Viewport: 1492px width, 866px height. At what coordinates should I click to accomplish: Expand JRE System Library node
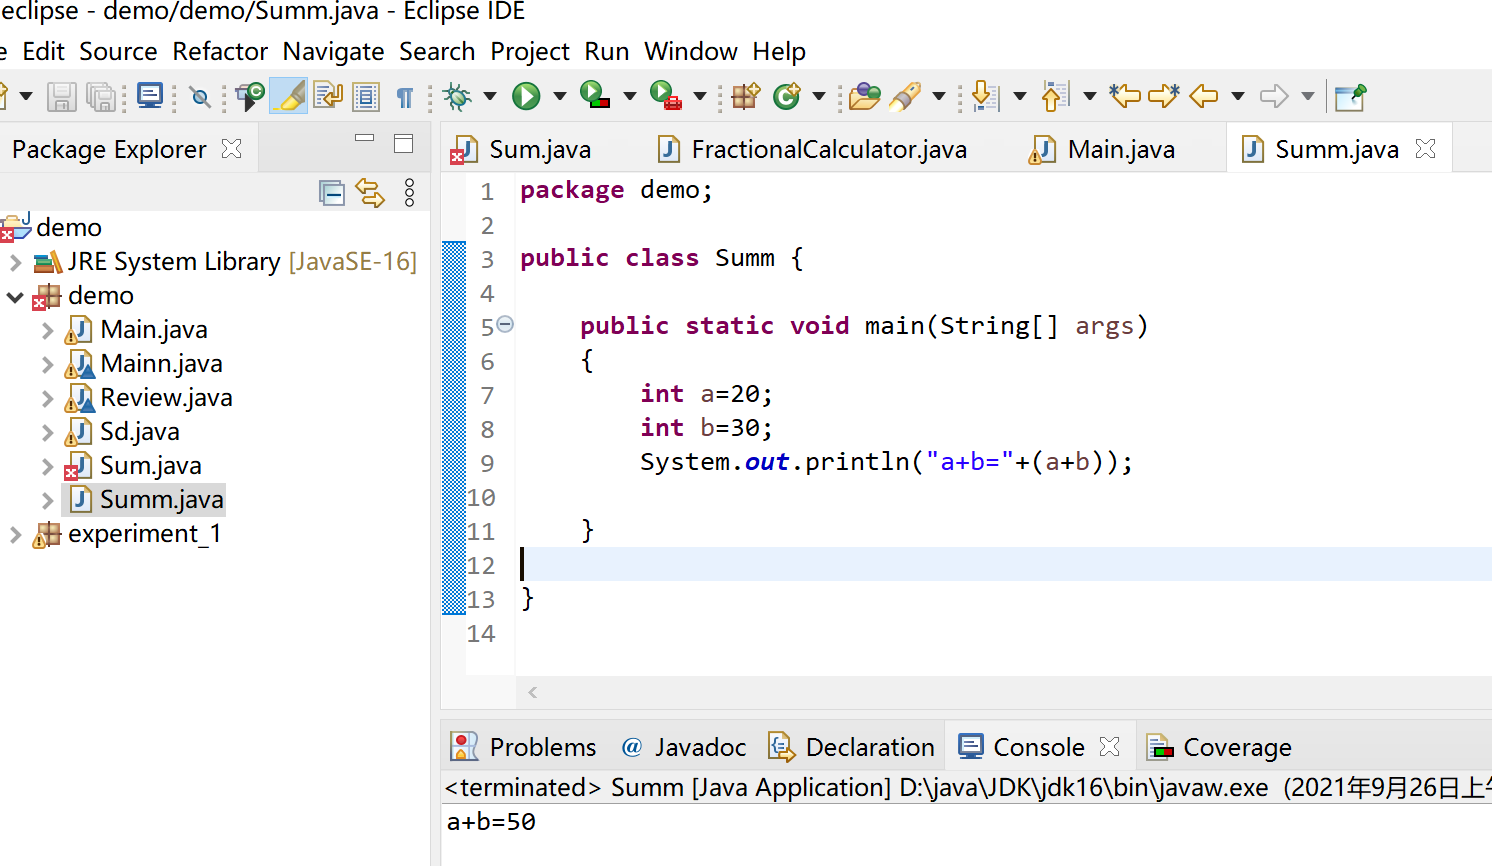coord(15,262)
